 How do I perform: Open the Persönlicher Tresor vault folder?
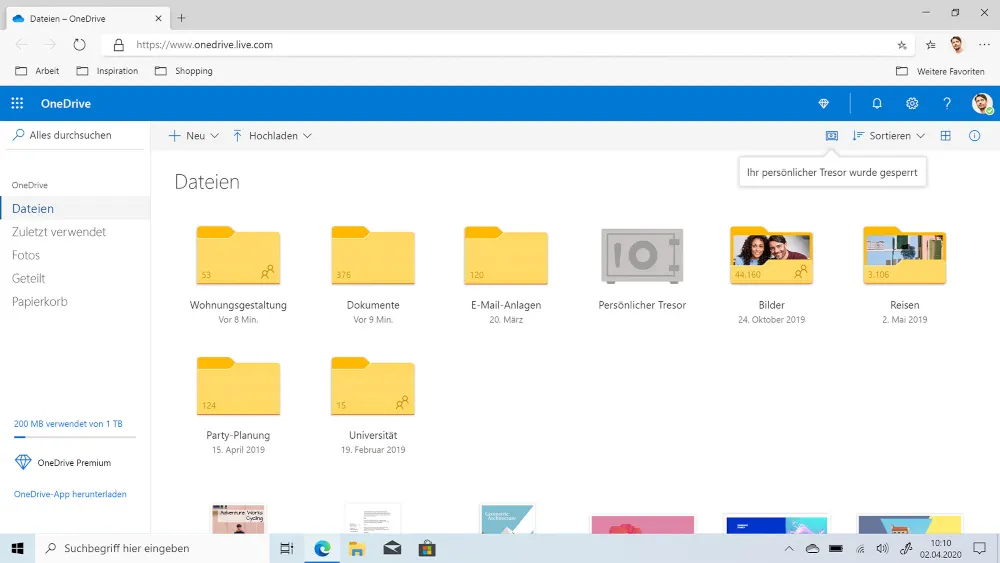point(641,256)
